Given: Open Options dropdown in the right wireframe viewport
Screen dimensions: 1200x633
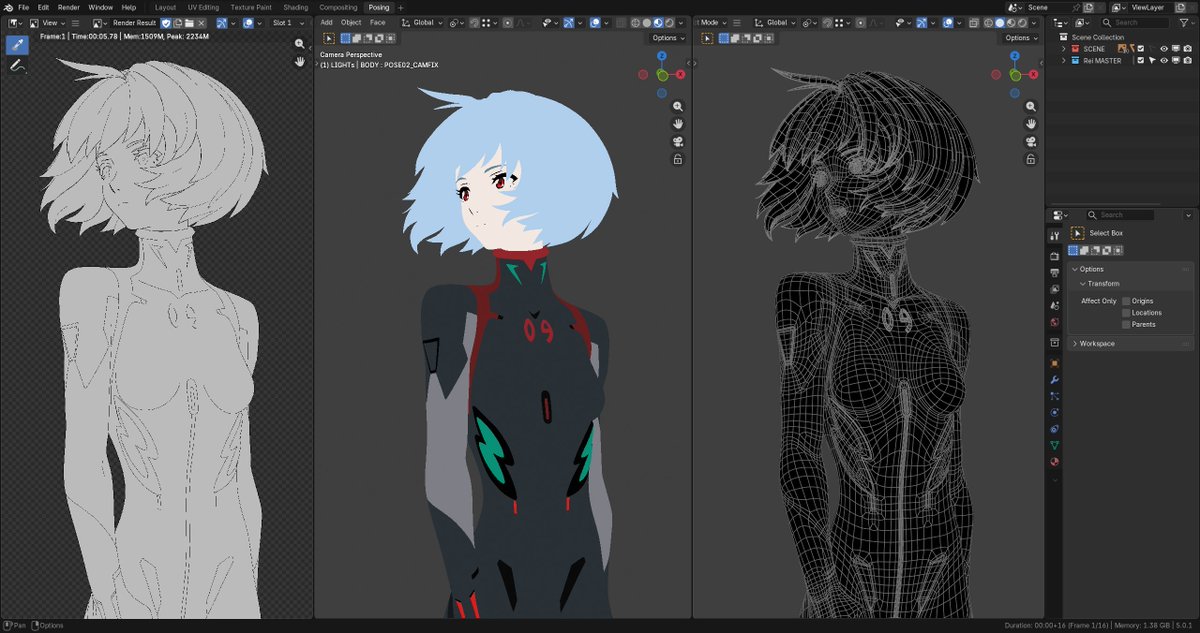Looking at the screenshot, I should point(1021,38).
